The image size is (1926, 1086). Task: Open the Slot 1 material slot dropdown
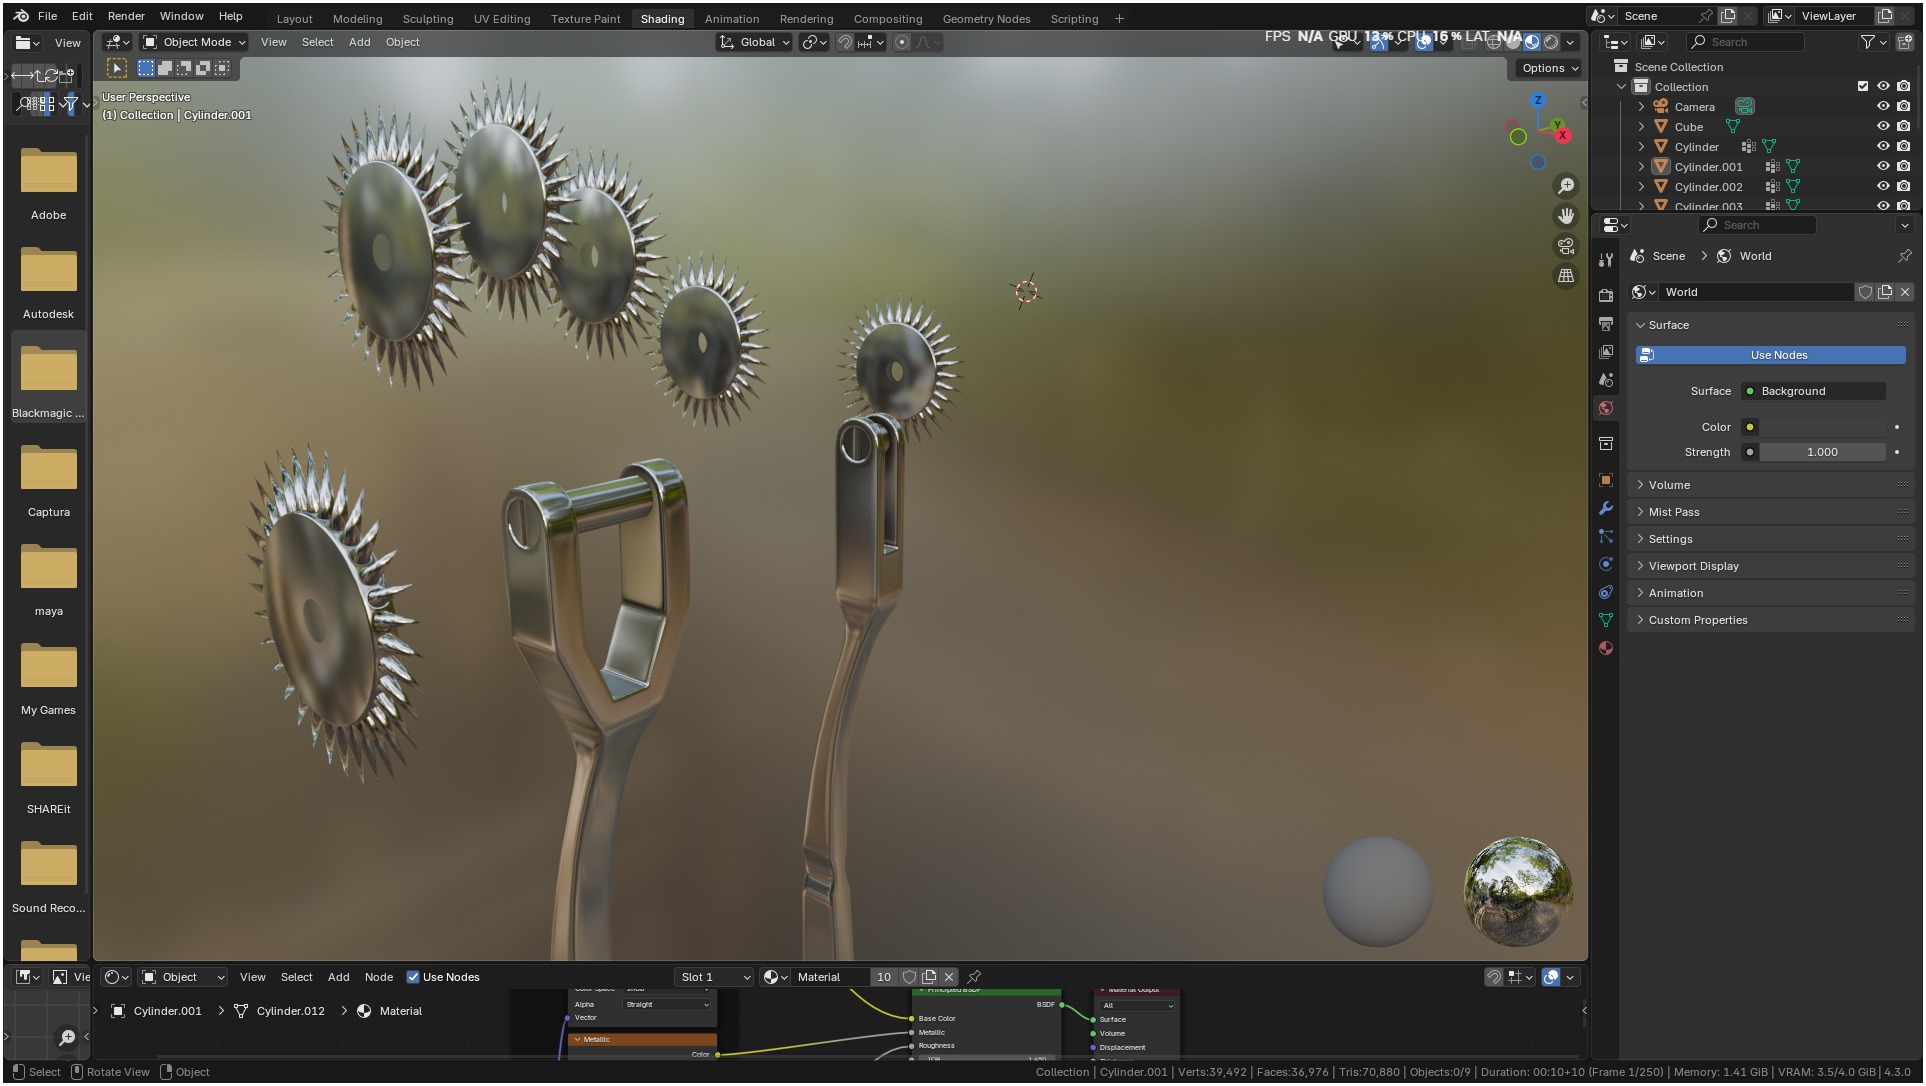tap(714, 977)
